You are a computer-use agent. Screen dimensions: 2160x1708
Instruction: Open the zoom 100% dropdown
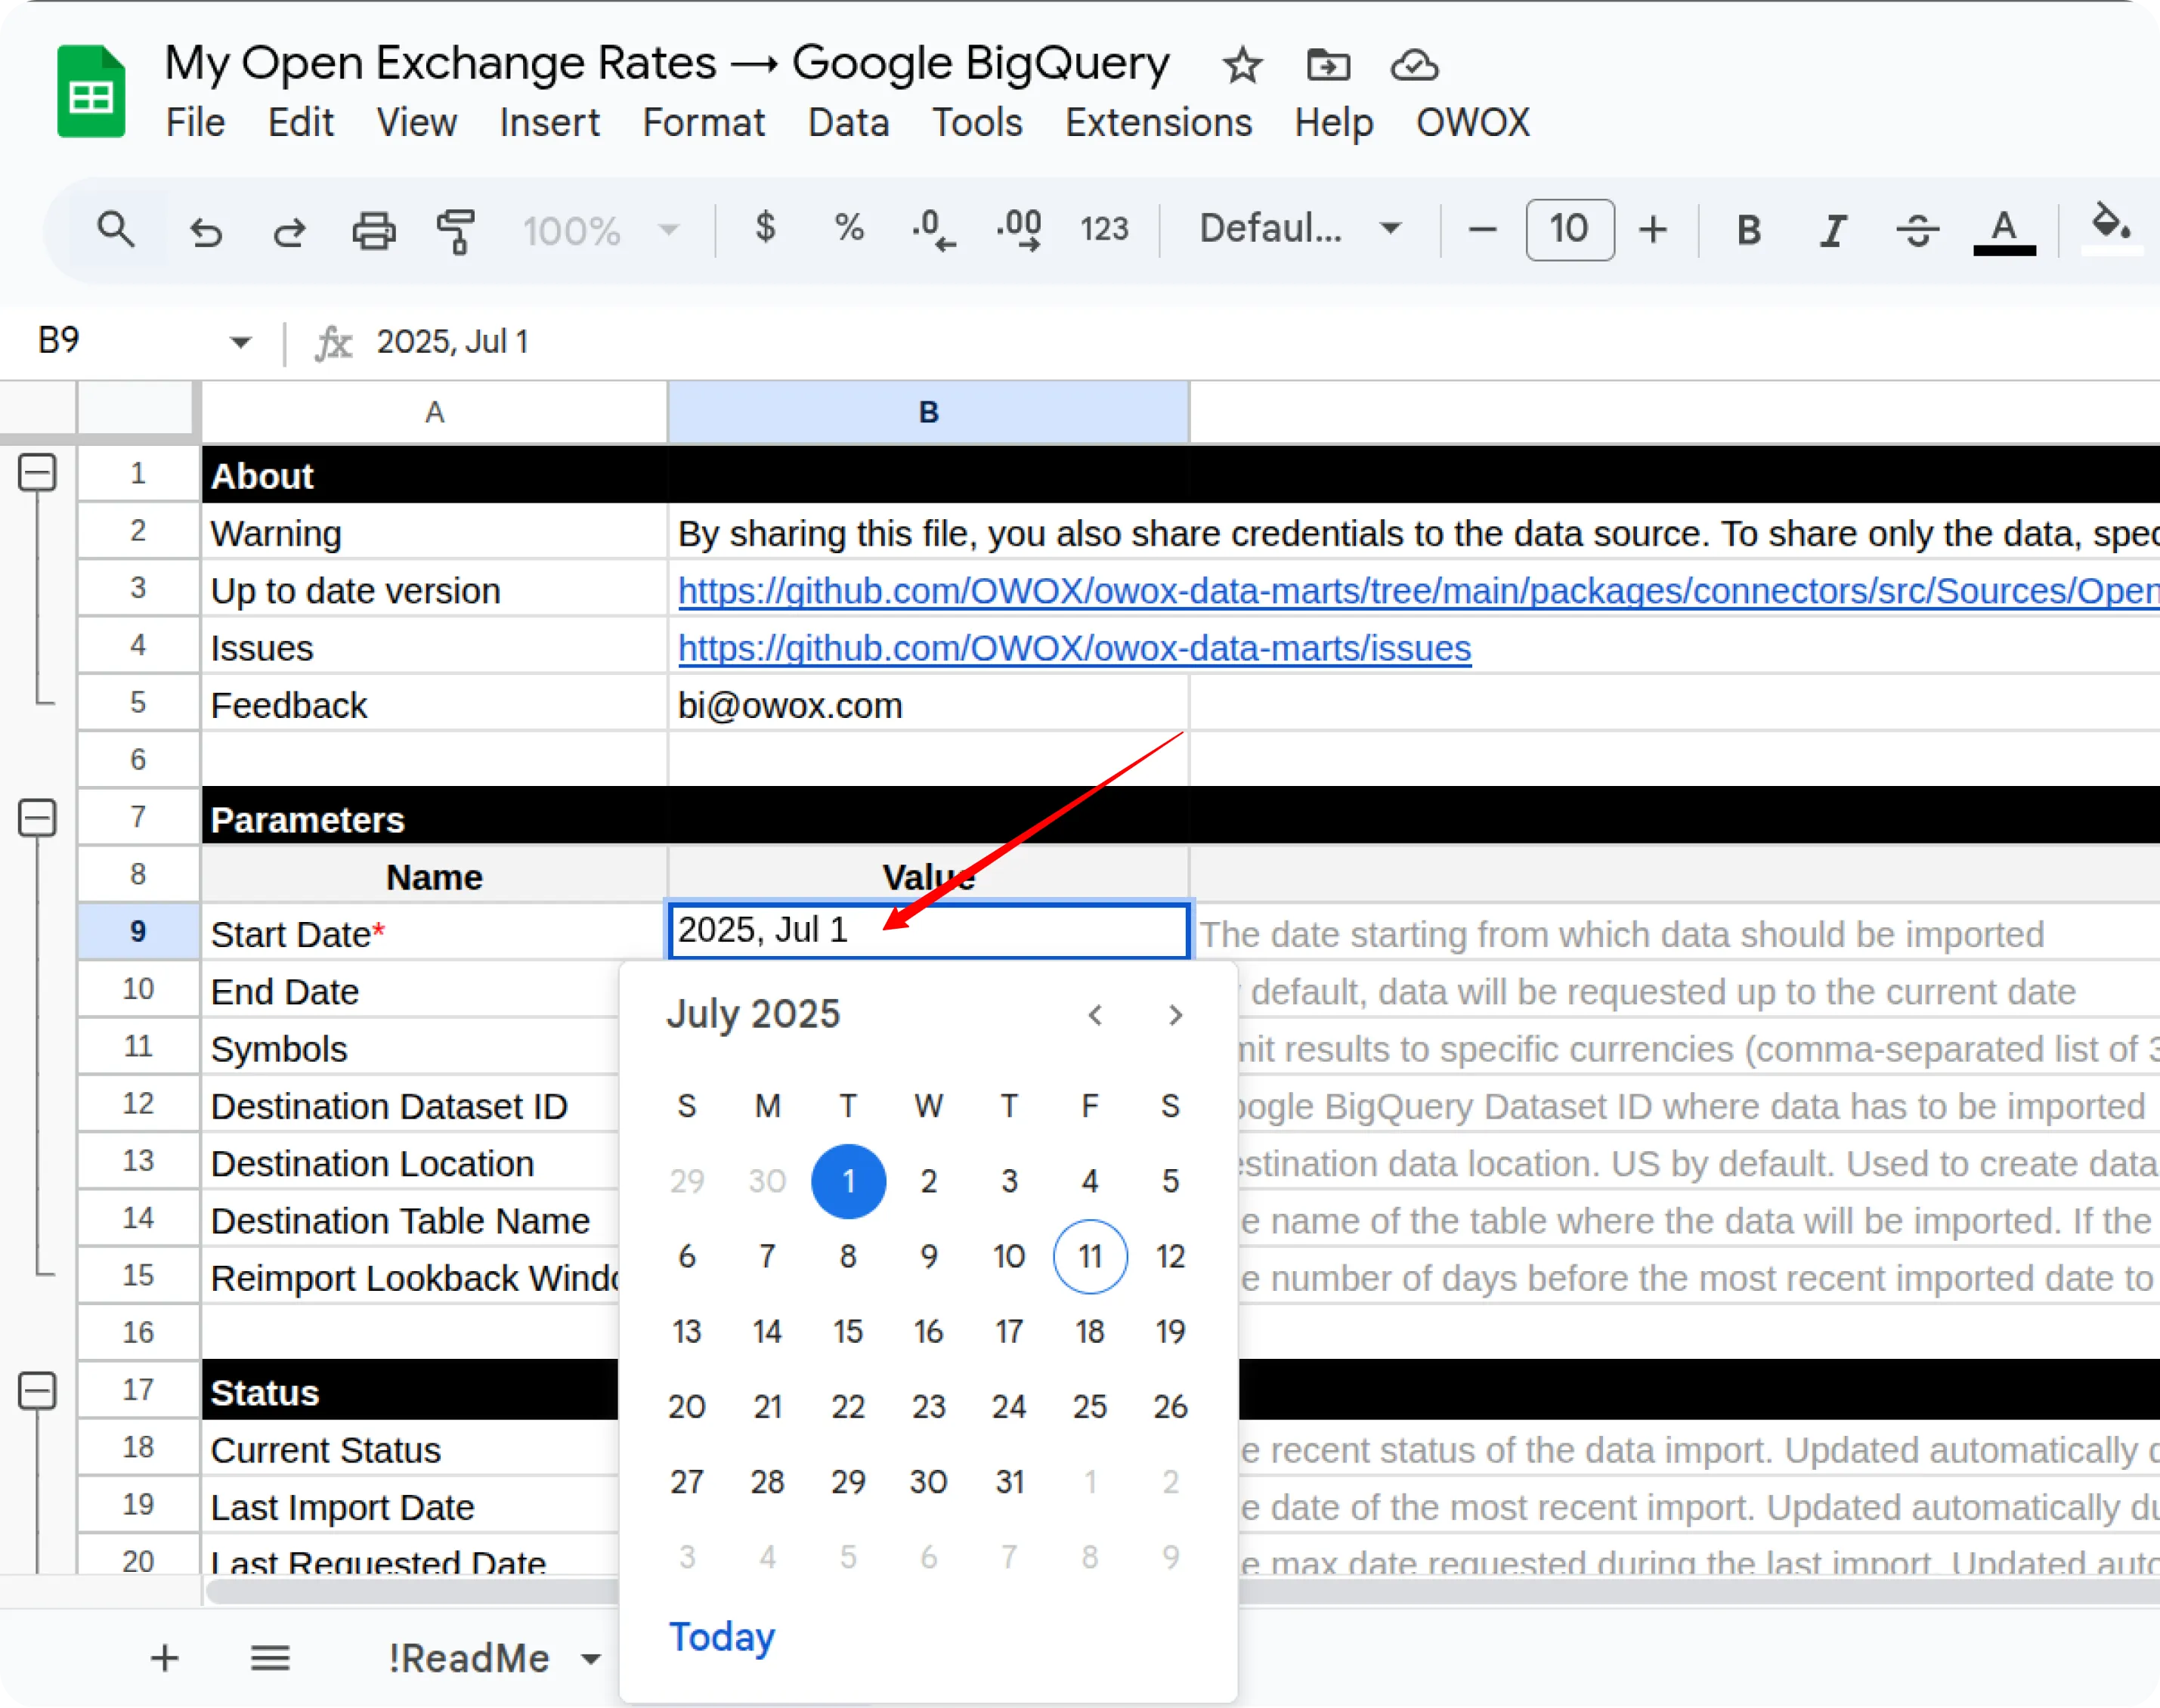pos(601,231)
